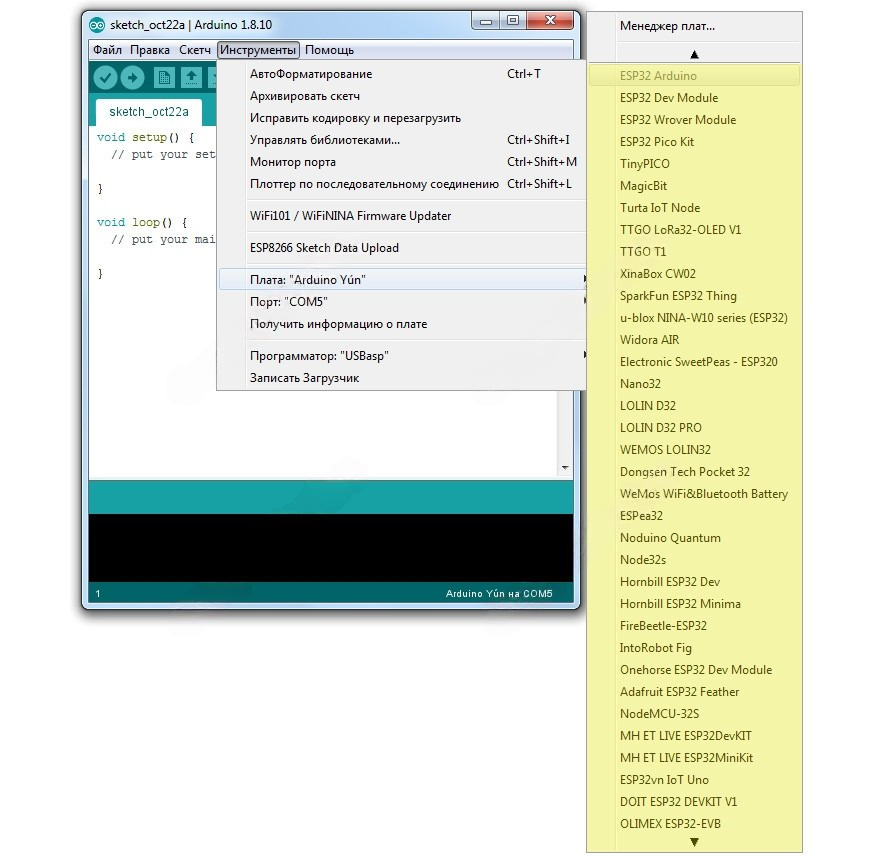The height and width of the screenshot is (856, 876).
Task: Select the sketch_oct22a tab
Action: 148,111
